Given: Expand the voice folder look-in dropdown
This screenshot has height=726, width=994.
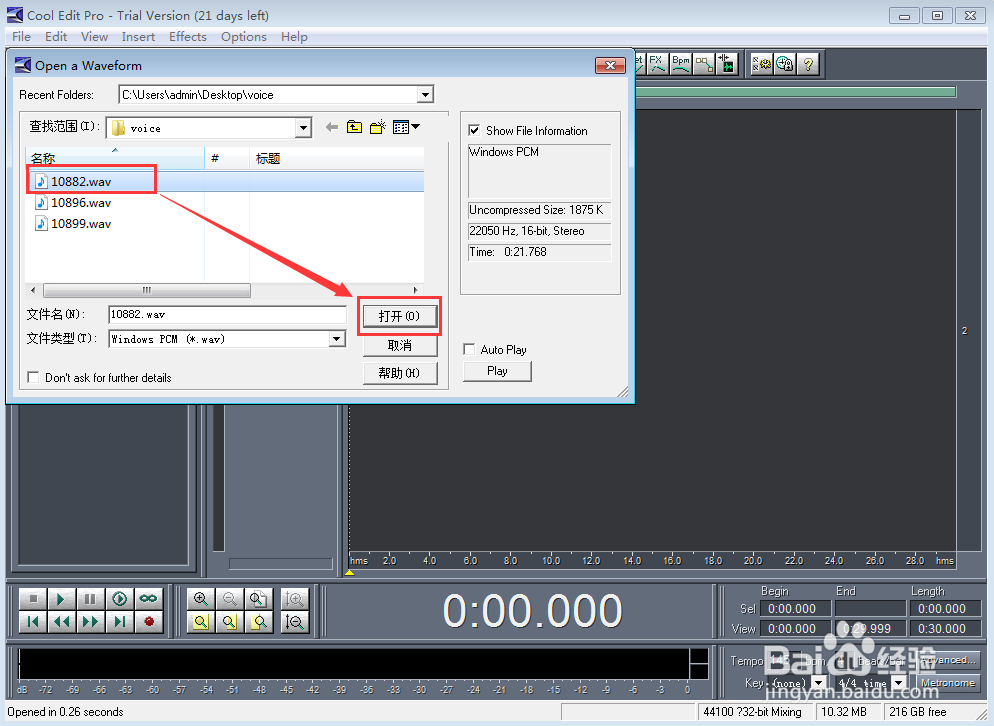Looking at the screenshot, I should pos(304,128).
